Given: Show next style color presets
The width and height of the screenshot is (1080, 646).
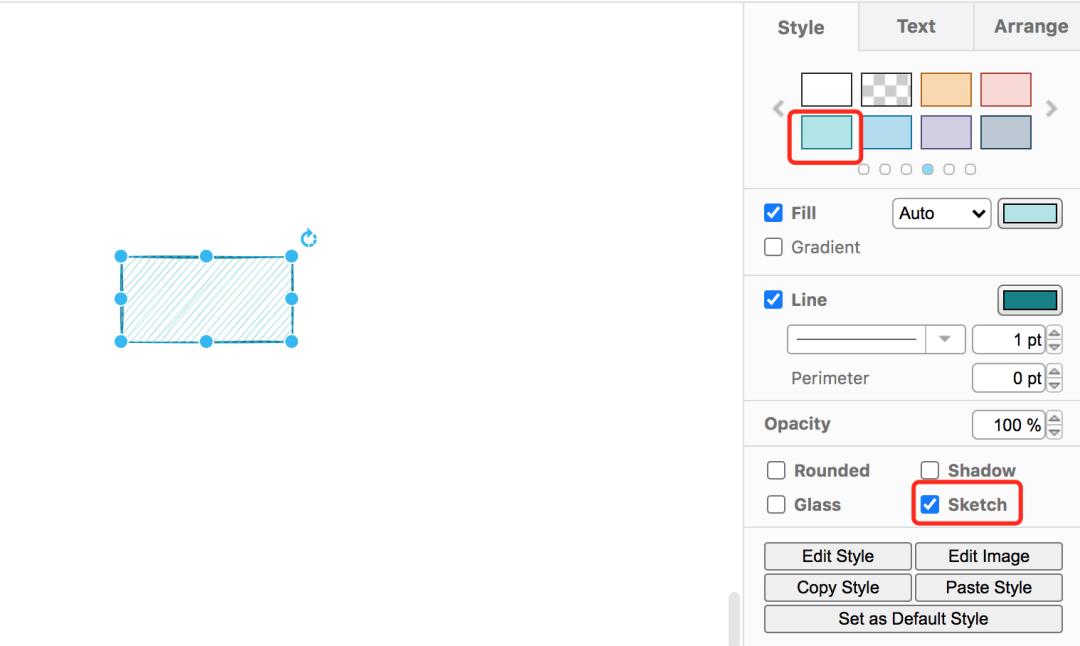Looking at the screenshot, I should coord(1050,109).
